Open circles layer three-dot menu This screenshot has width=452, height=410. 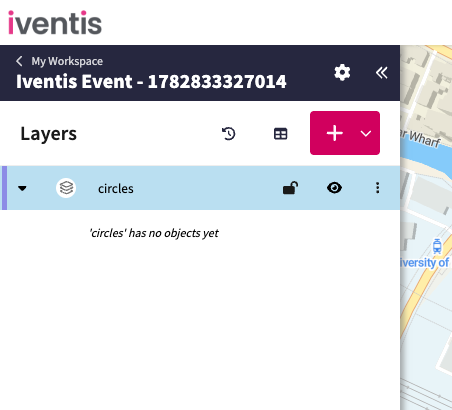coord(377,188)
